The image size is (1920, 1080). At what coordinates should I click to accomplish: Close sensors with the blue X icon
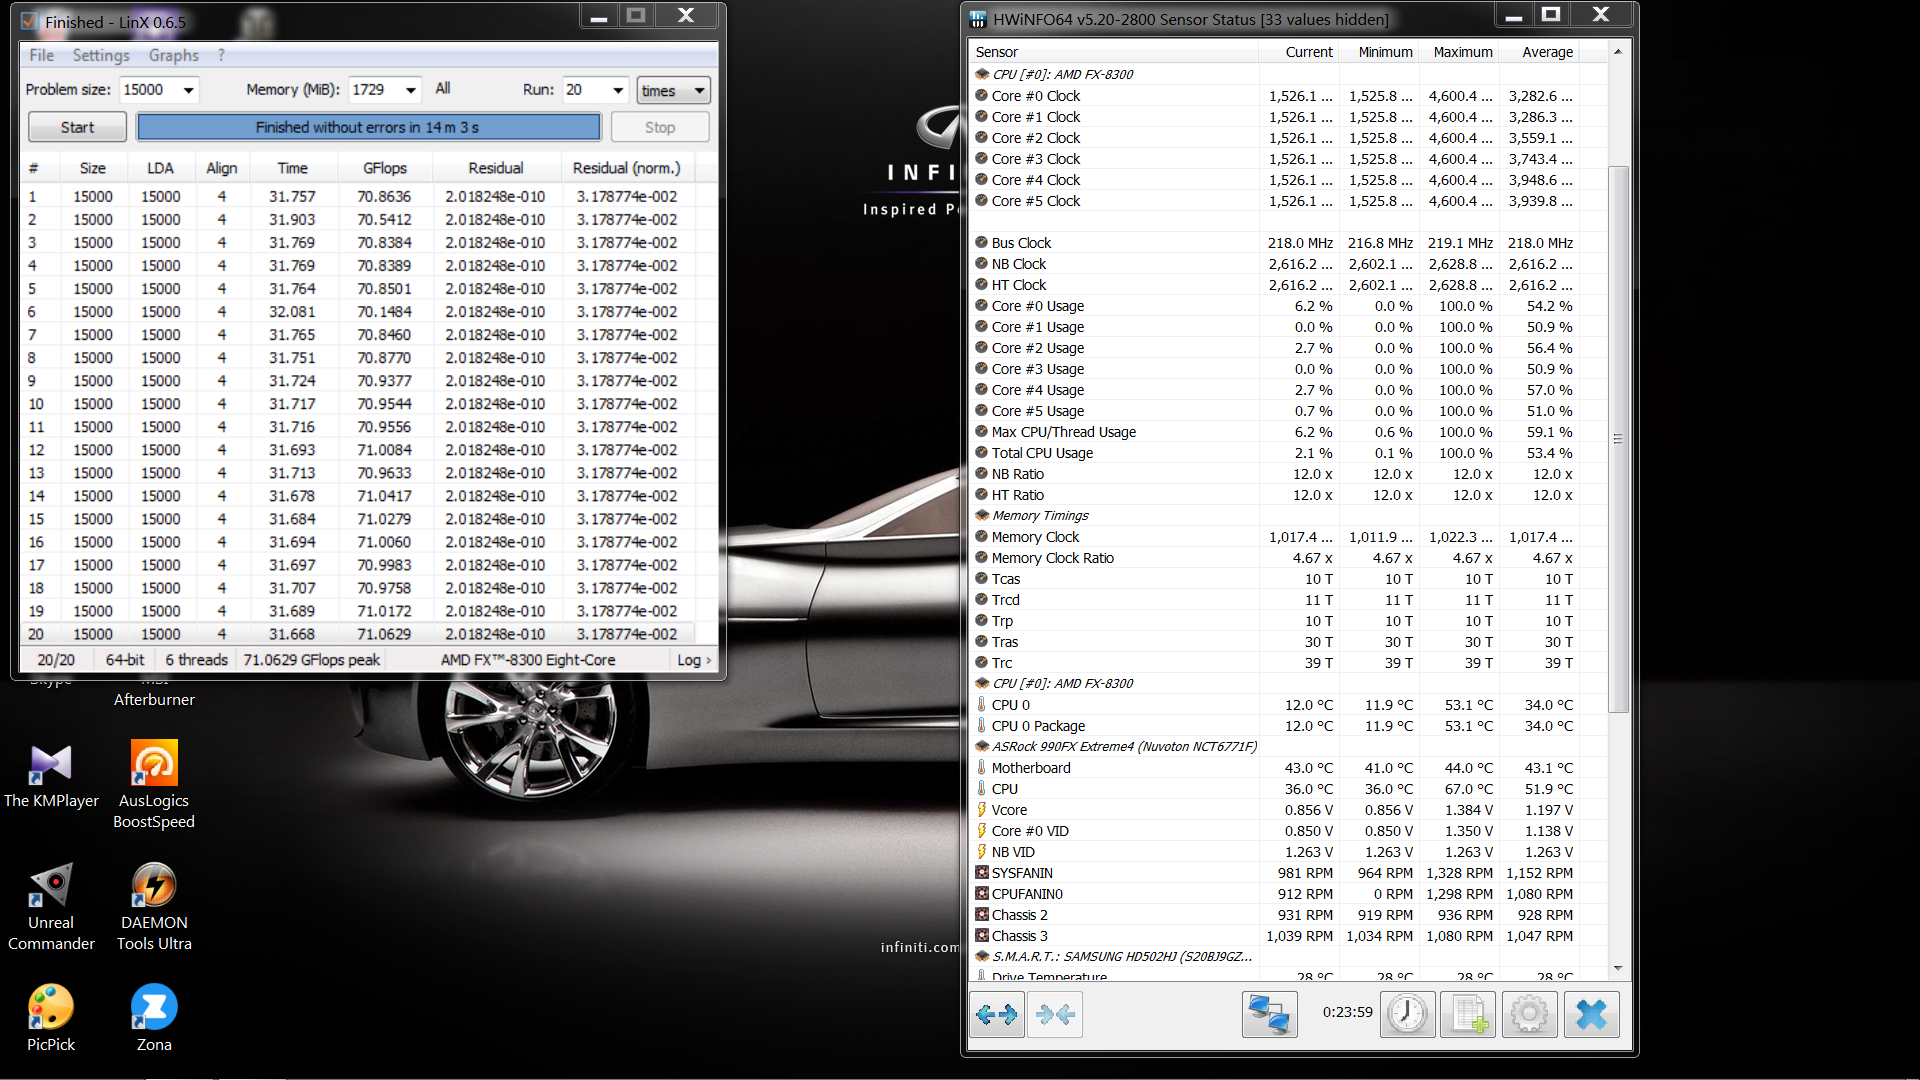pos(1591,1015)
